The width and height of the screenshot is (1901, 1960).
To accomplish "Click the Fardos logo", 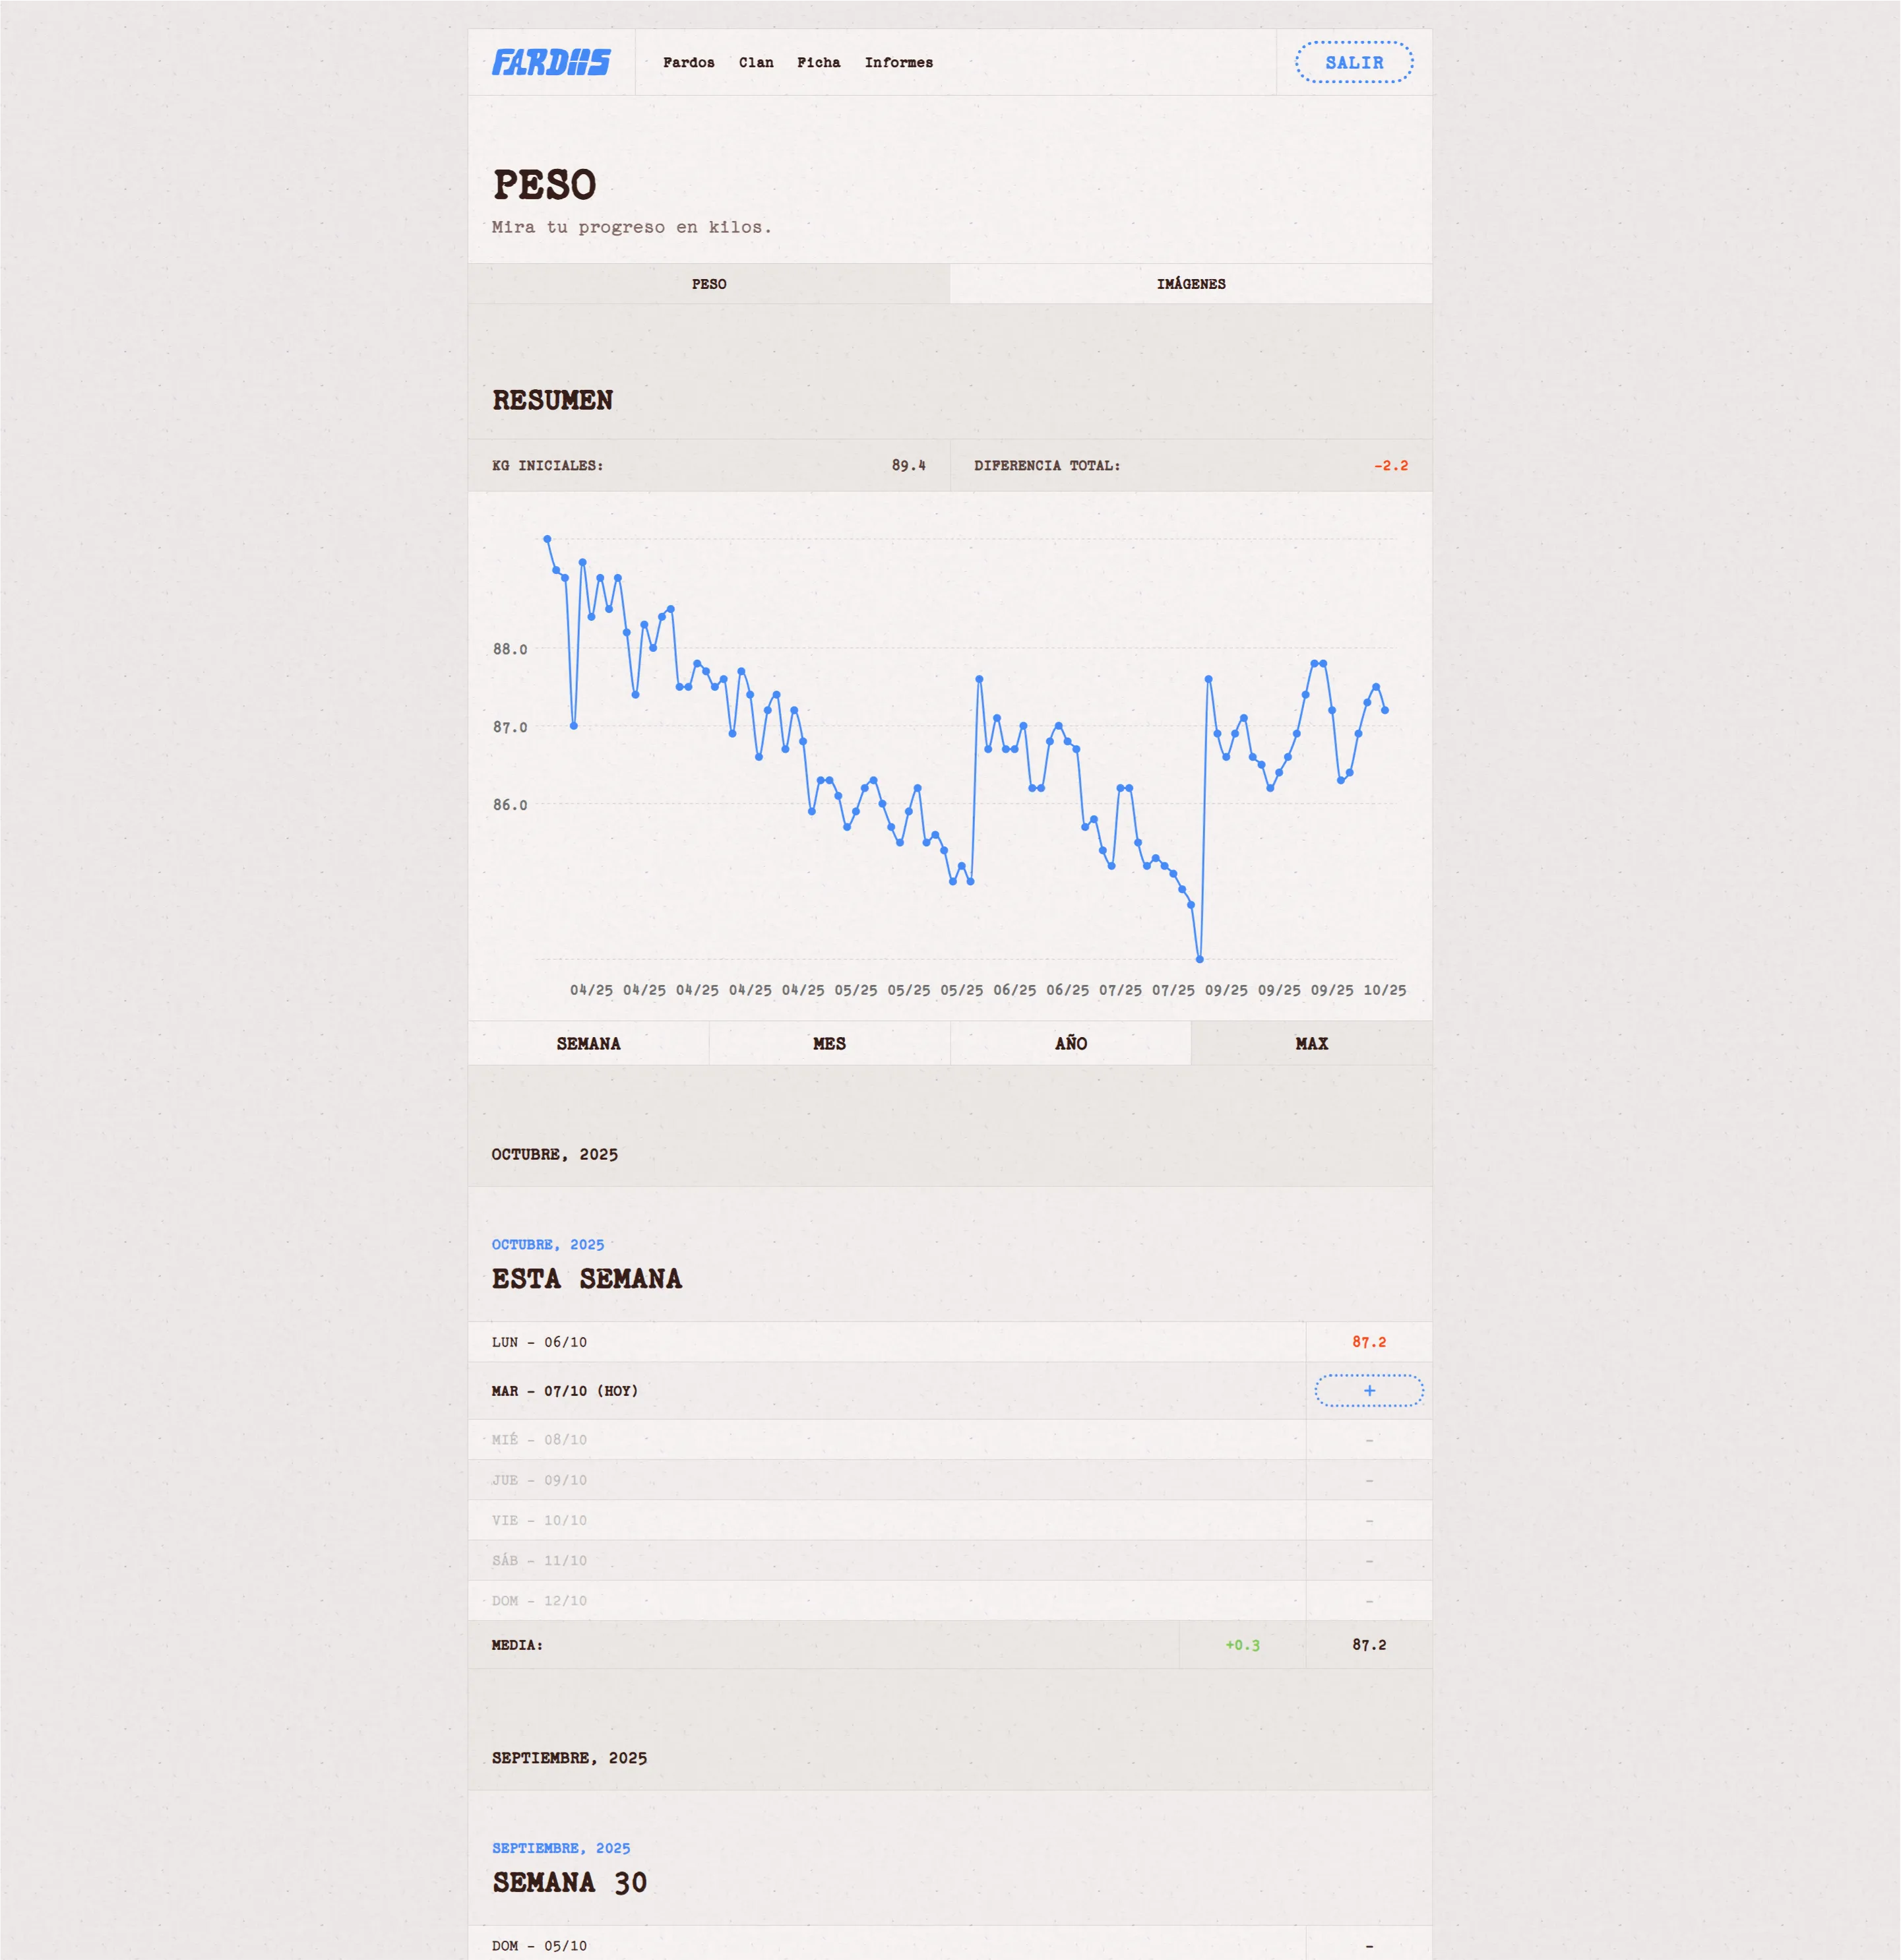I will point(551,63).
